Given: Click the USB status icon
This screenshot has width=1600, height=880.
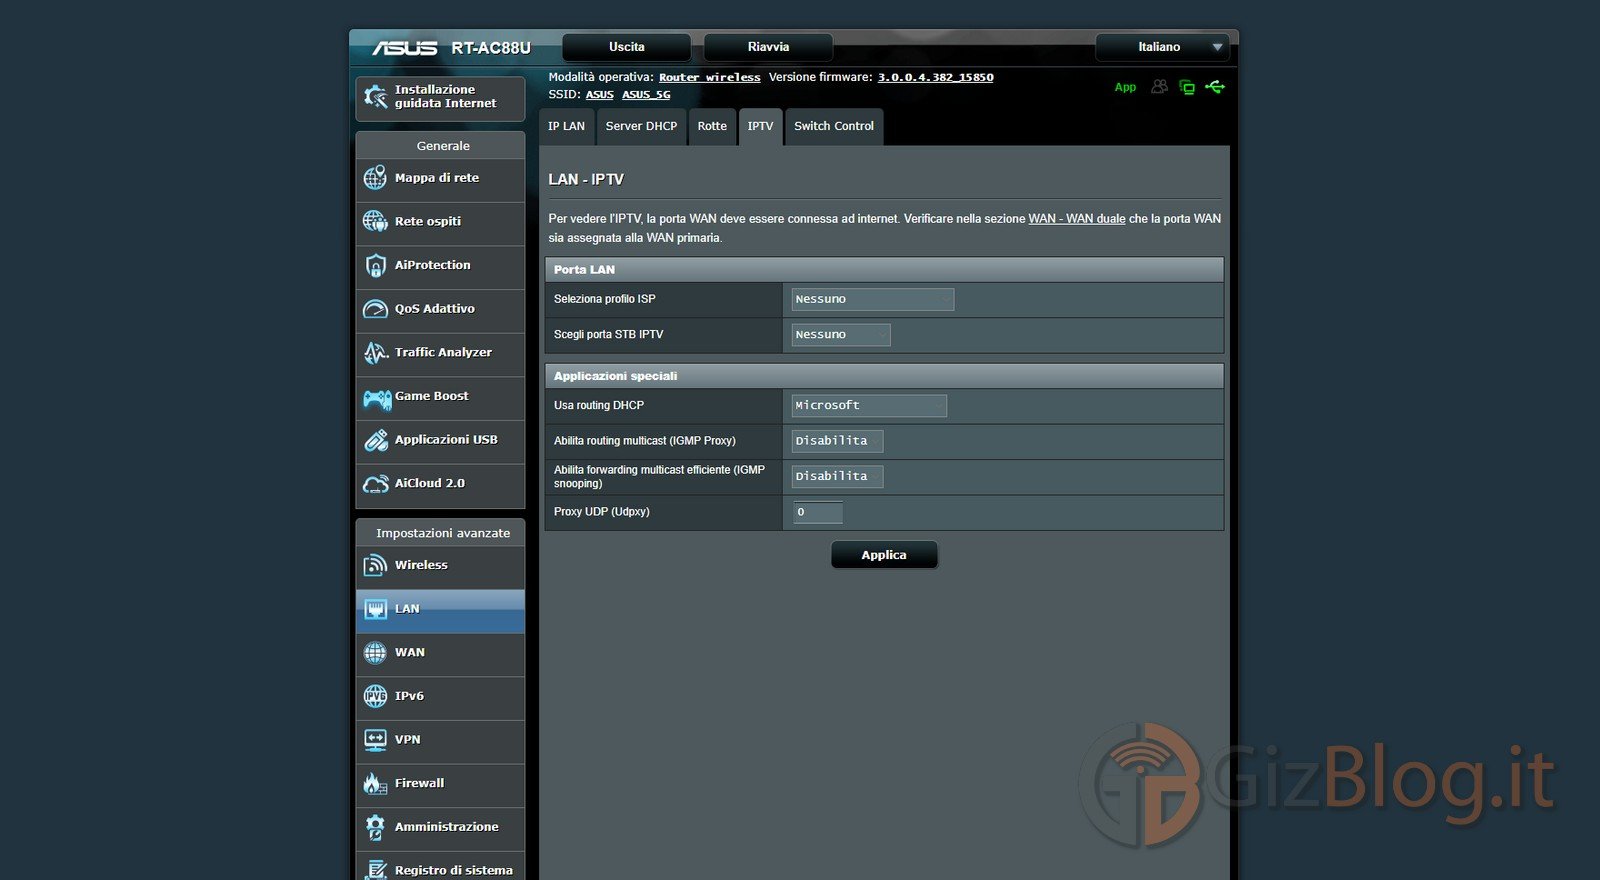Looking at the screenshot, I should tap(1215, 87).
